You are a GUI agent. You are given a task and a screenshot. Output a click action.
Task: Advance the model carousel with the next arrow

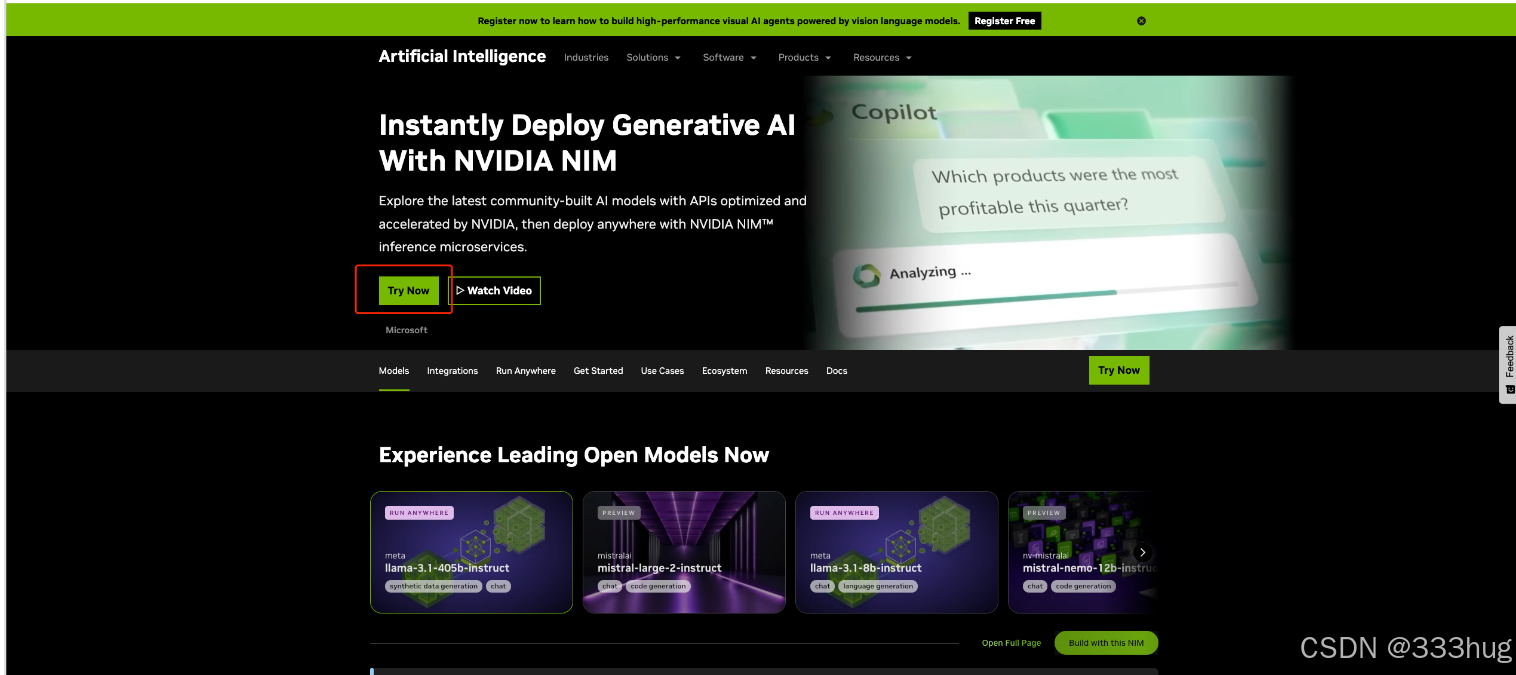(1142, 552)
